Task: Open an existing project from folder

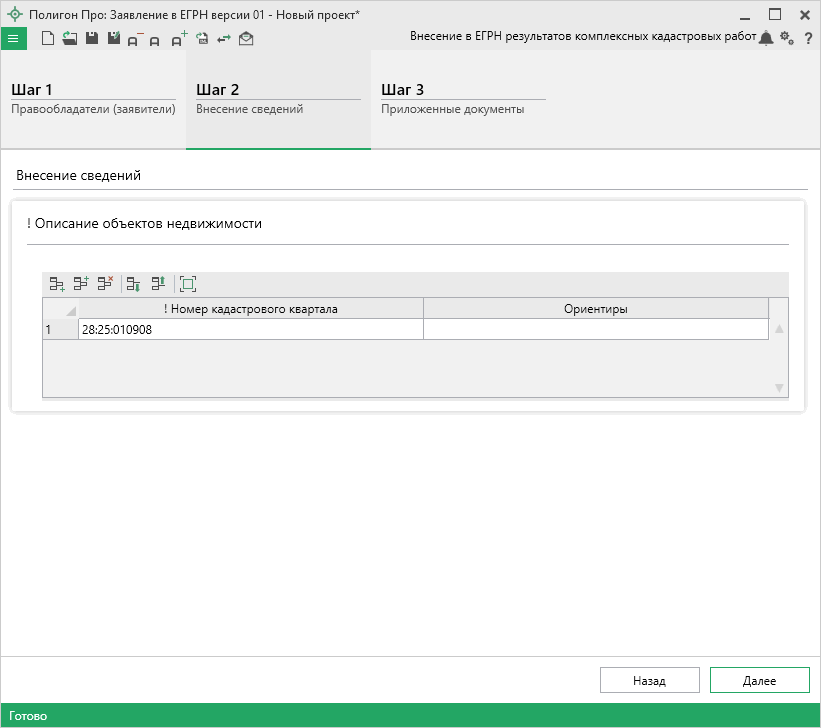Action: tap(70, 38)
